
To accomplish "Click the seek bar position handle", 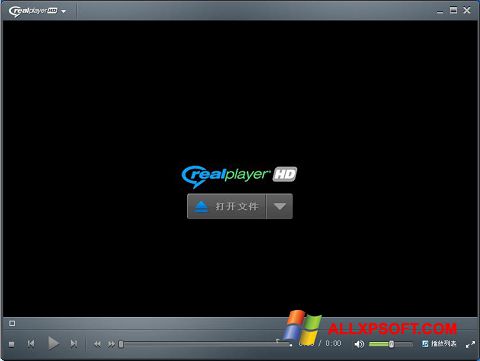I will (121, 344).
